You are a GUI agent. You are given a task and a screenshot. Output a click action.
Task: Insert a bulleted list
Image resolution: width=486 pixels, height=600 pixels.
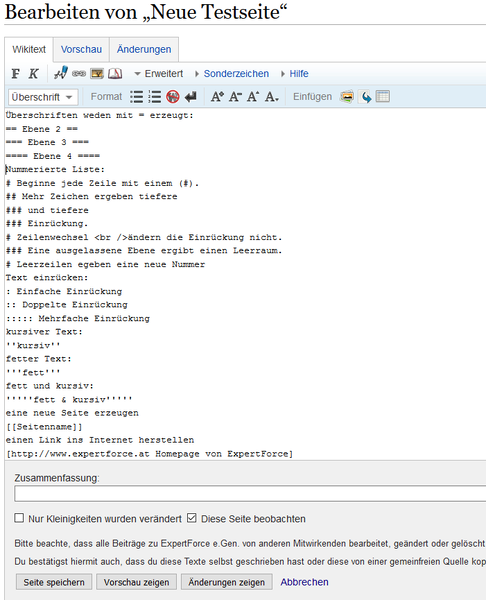click(136, 97)
